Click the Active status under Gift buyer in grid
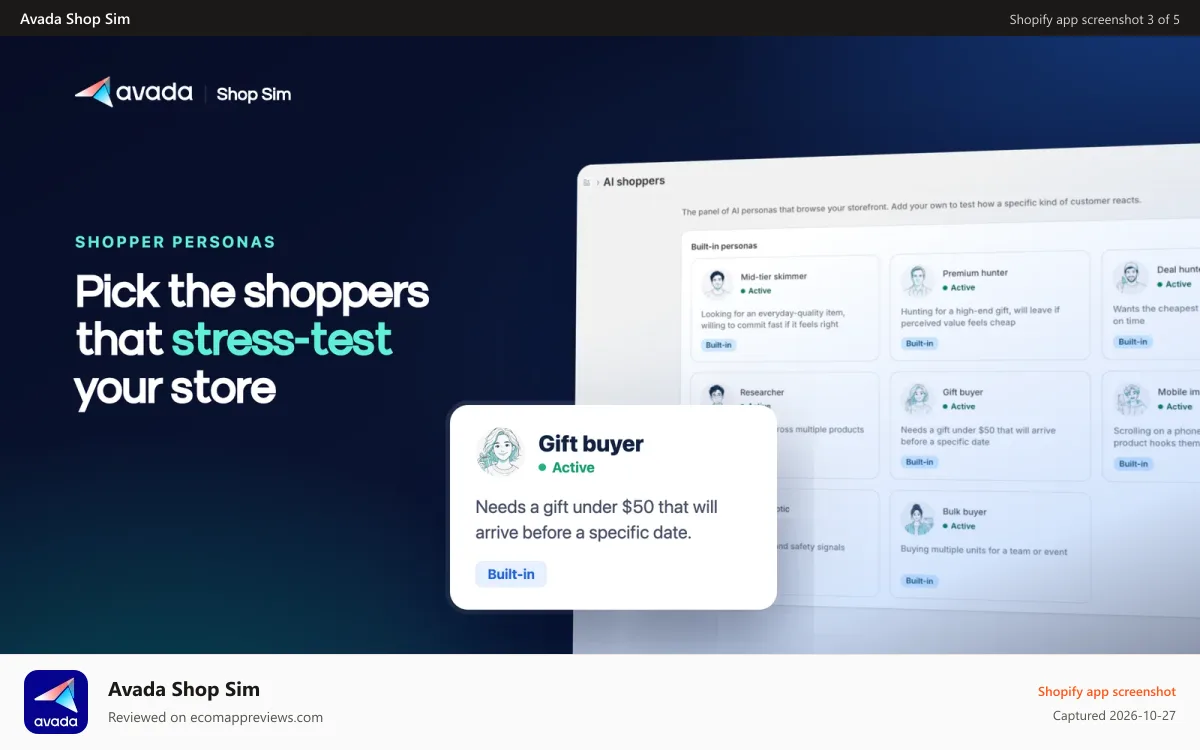This screenshot has height=750, width=1200. coord(959,407)
